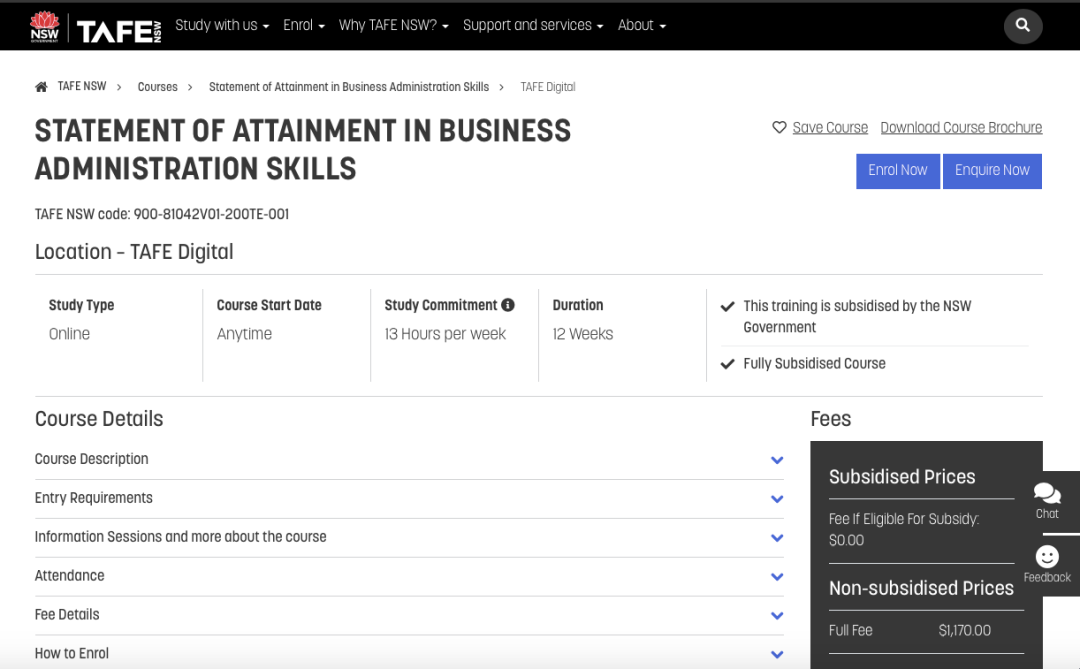This screenshot has height=669, width=1080.
Task: Open the About navigation menu
Action: pos(642,25)
